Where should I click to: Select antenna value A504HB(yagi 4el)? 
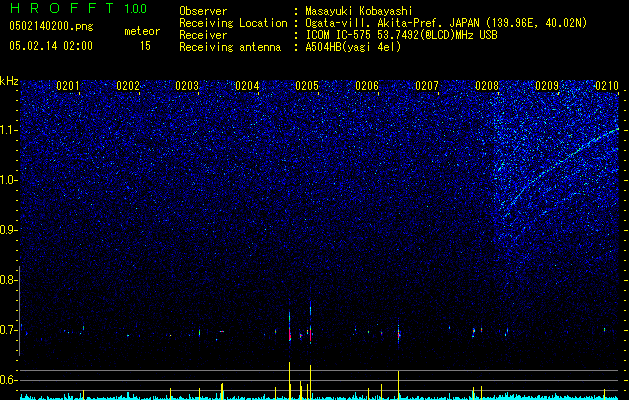click(353, 47)
